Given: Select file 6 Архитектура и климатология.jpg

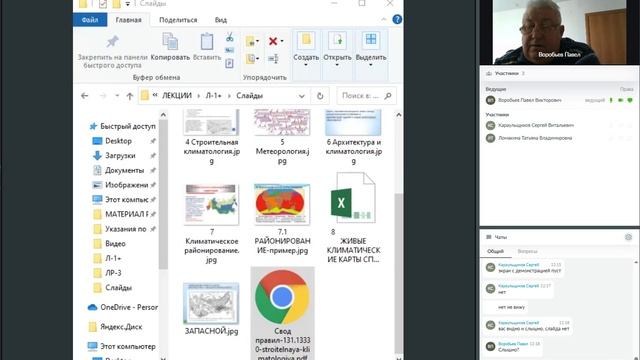Looking at the screenshot, I should [353, 137].
